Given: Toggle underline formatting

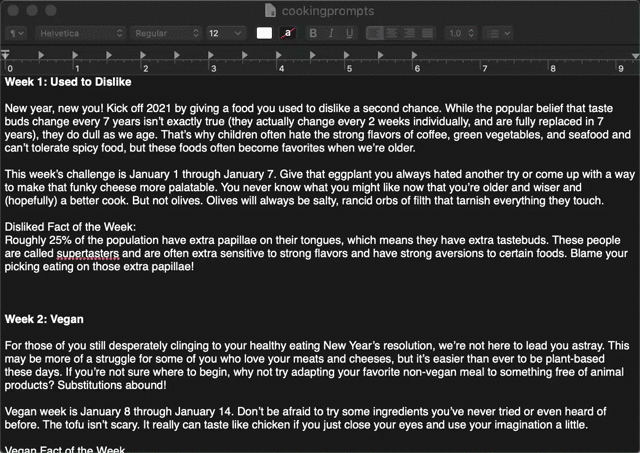Looking at the screenshot, I should (349, 33).
